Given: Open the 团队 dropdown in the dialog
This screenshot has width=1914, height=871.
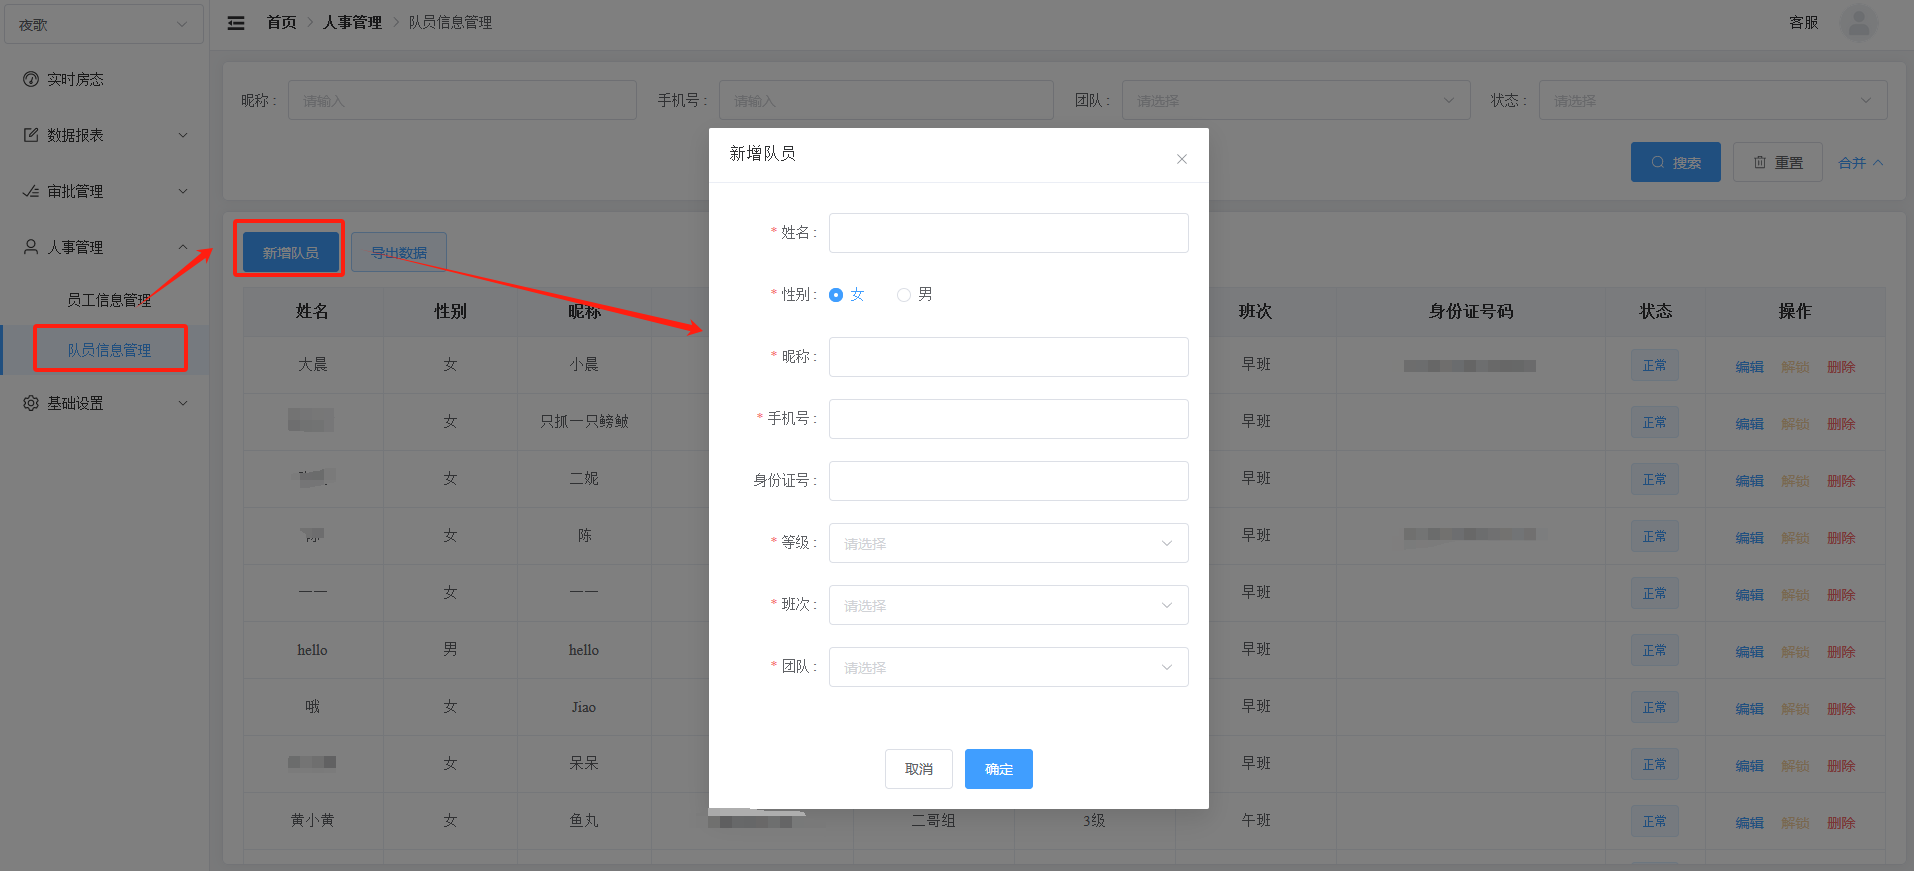Looking at the screenshot, I should (x=1008, y=667).
